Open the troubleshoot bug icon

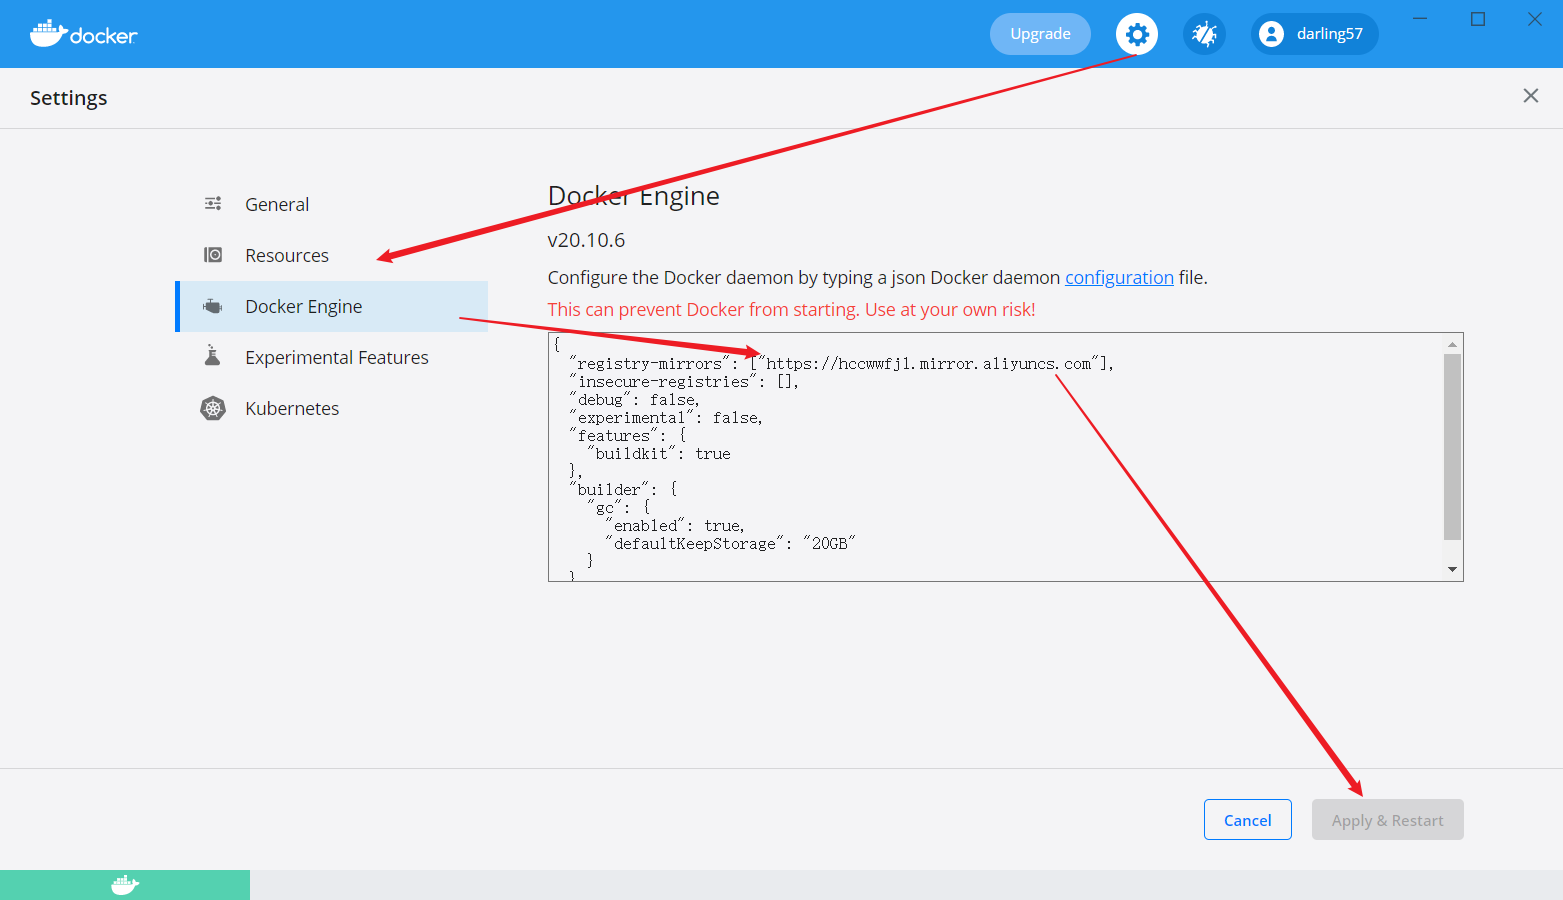pyautogui.click(x=1204, y=34)
